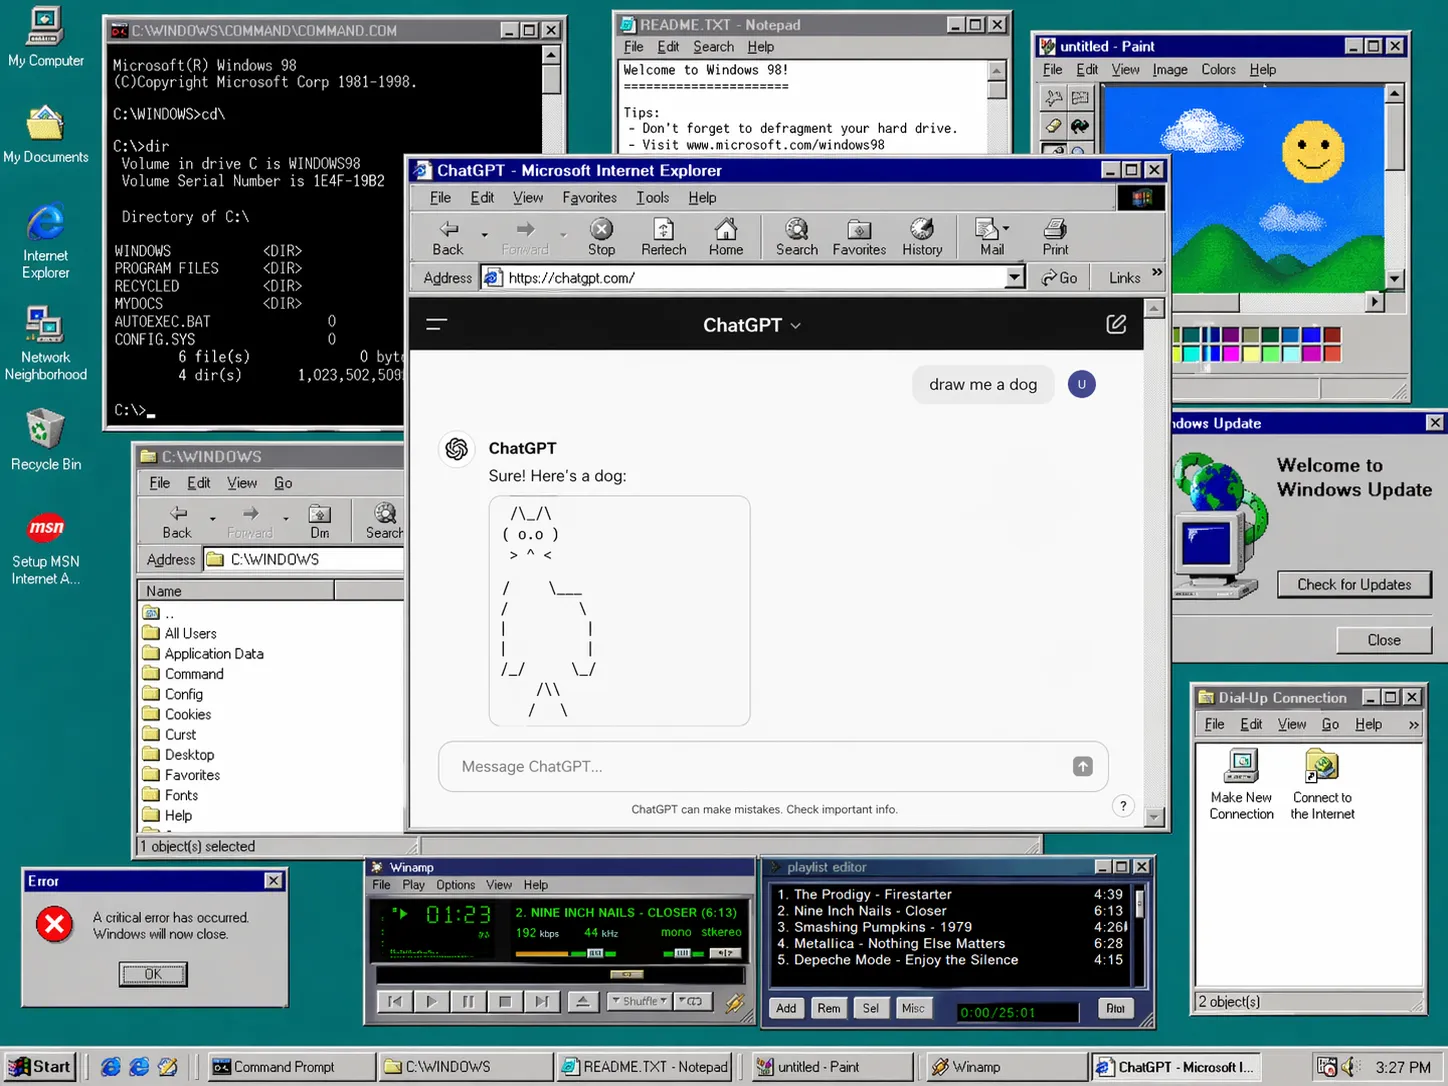Viewport: 1448px width, 1086px height.
Task: Select the Eraser tool in Paint
Action: [1053, 126]
